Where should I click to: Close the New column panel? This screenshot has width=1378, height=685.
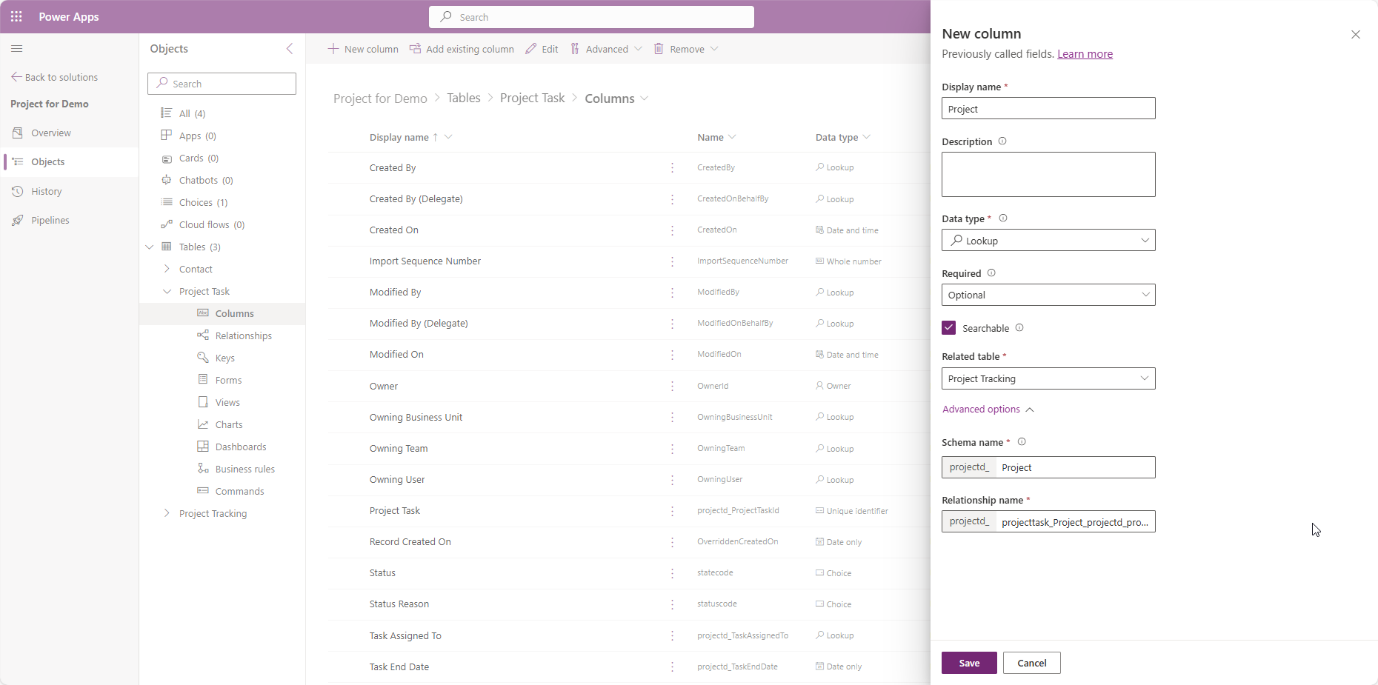[1355, 34]
